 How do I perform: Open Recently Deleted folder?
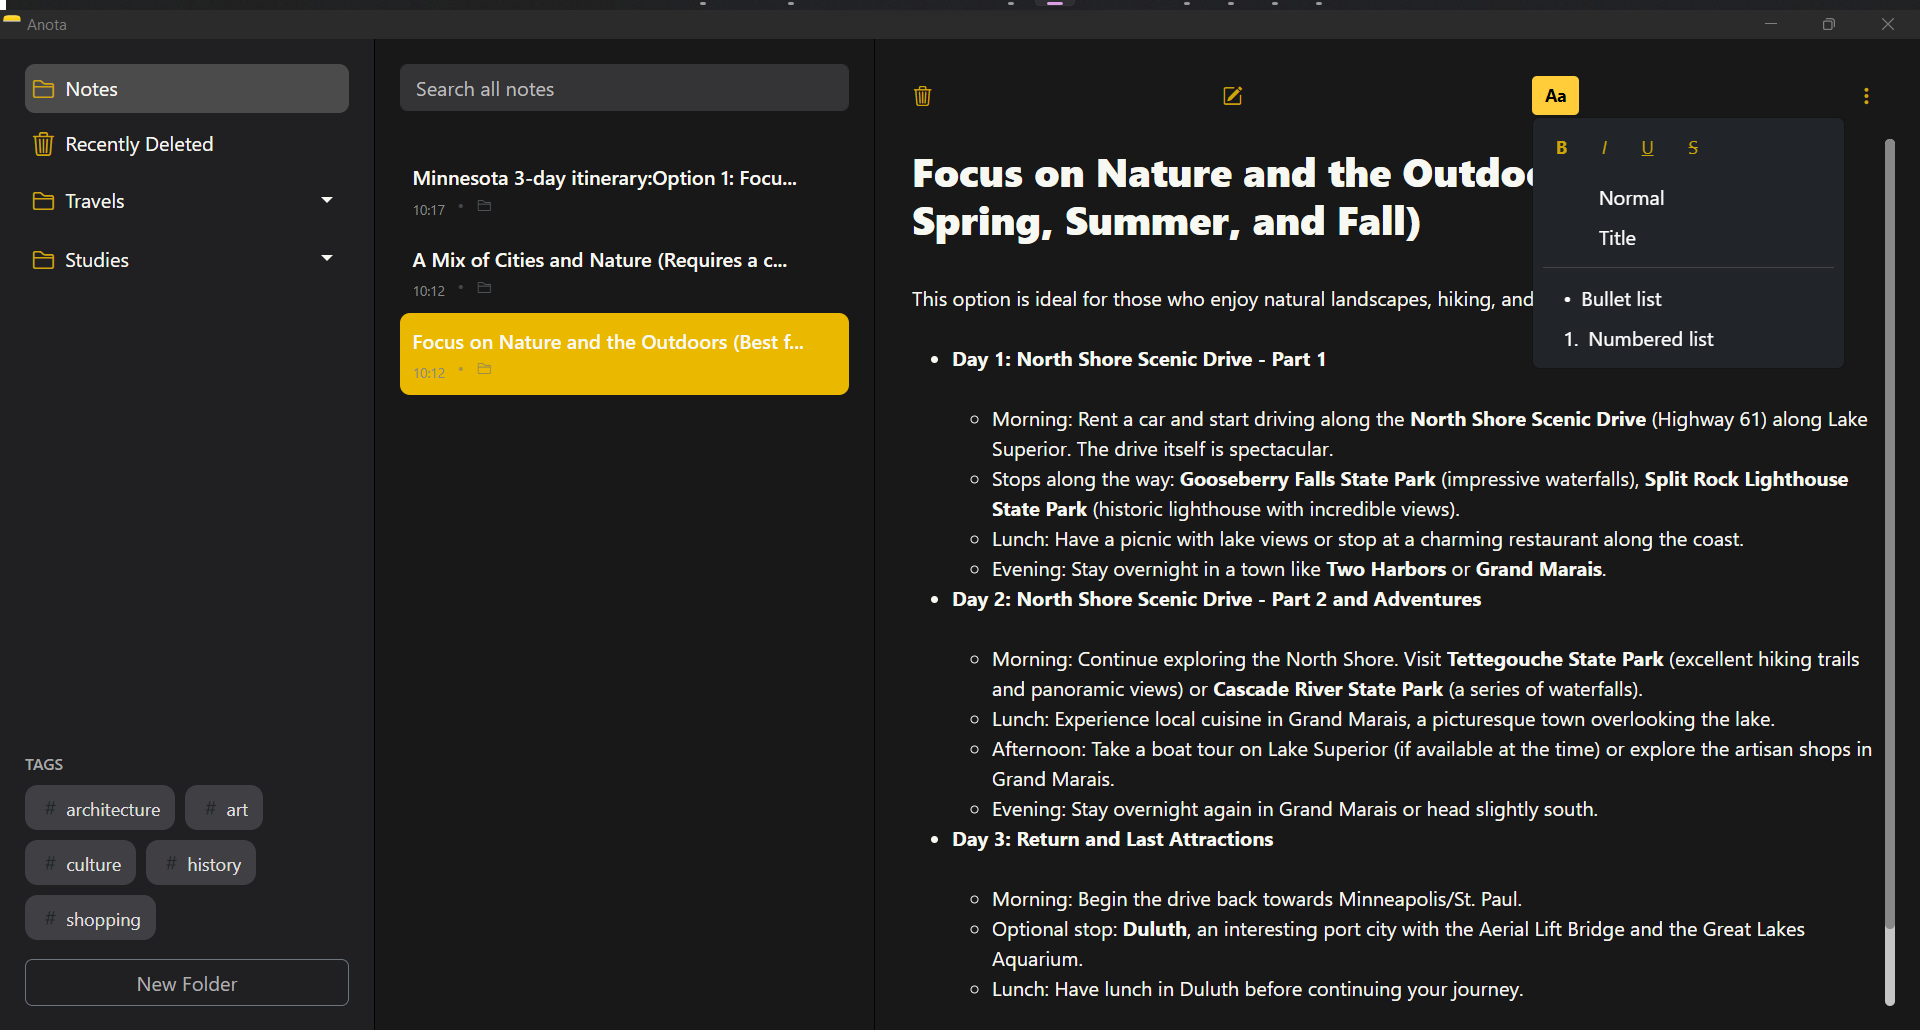pos(187,144)
